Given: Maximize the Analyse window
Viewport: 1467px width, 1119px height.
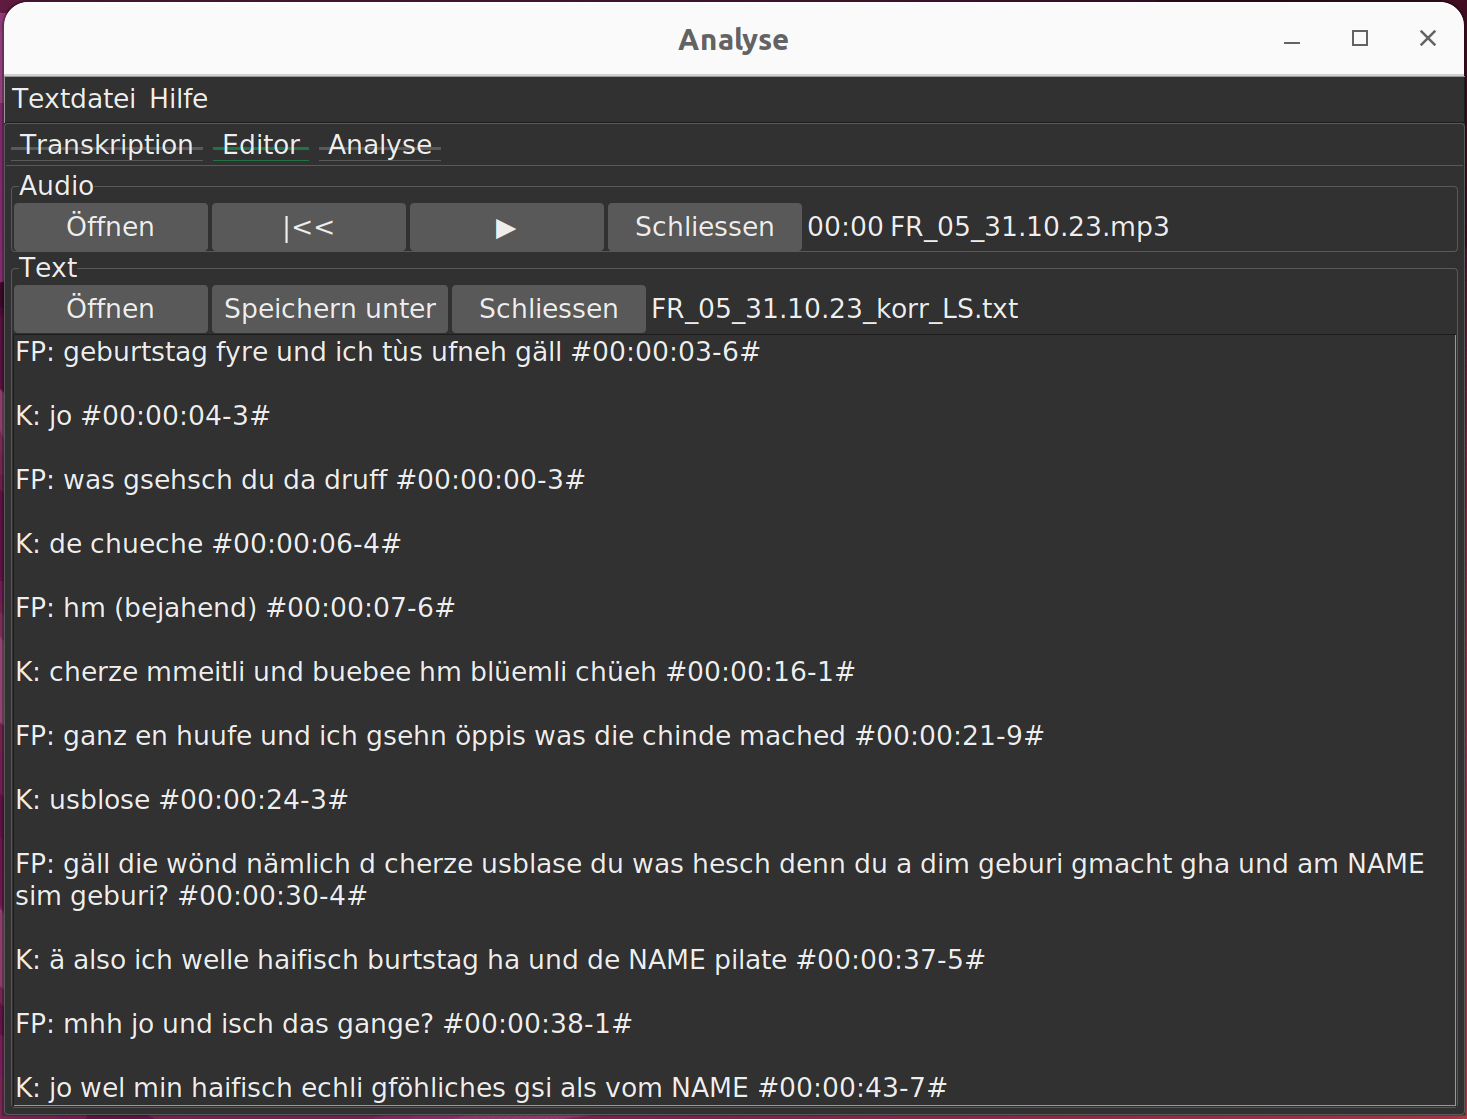Looking at the screenshot, I should click(1359, 39).
